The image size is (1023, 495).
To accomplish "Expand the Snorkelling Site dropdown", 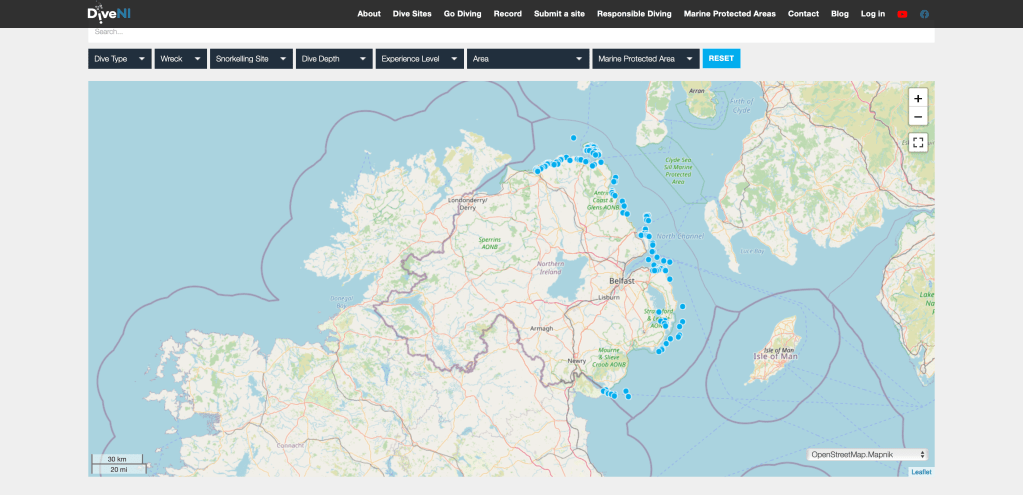I will pos(251,59).
